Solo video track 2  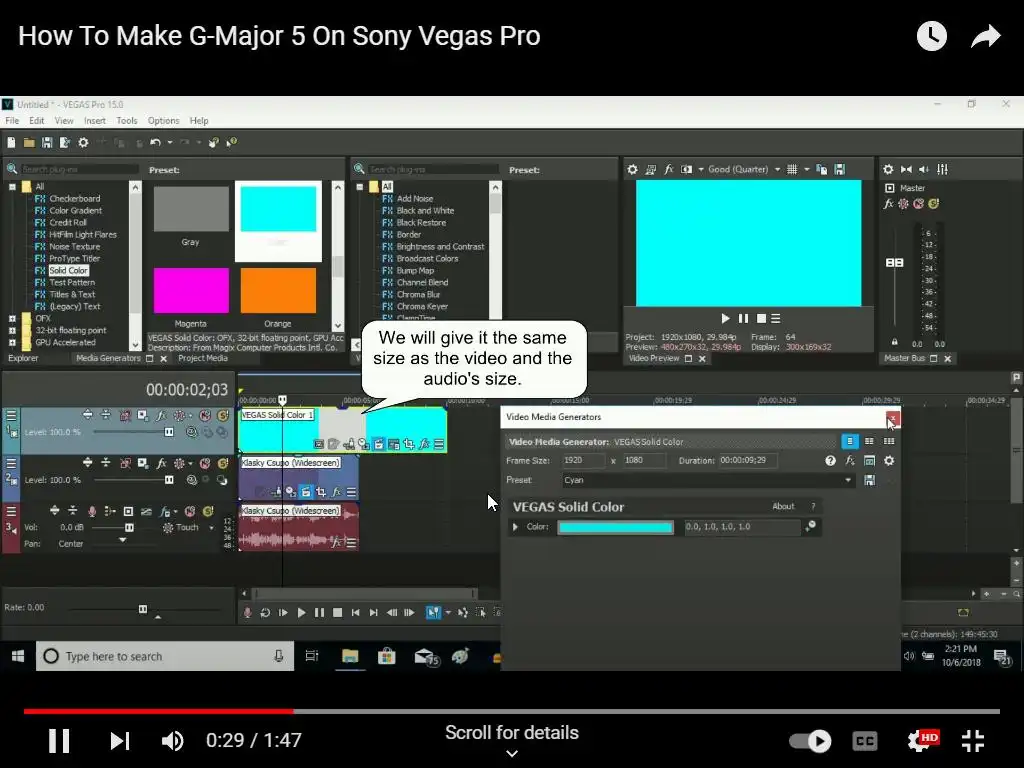(223, 463)
